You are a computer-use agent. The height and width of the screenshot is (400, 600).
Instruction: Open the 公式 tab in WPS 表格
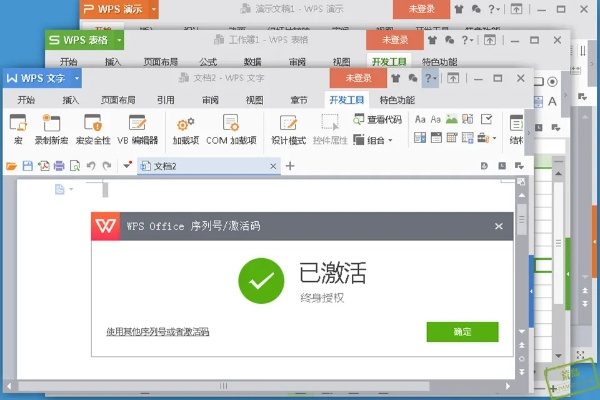click(208, 62)
